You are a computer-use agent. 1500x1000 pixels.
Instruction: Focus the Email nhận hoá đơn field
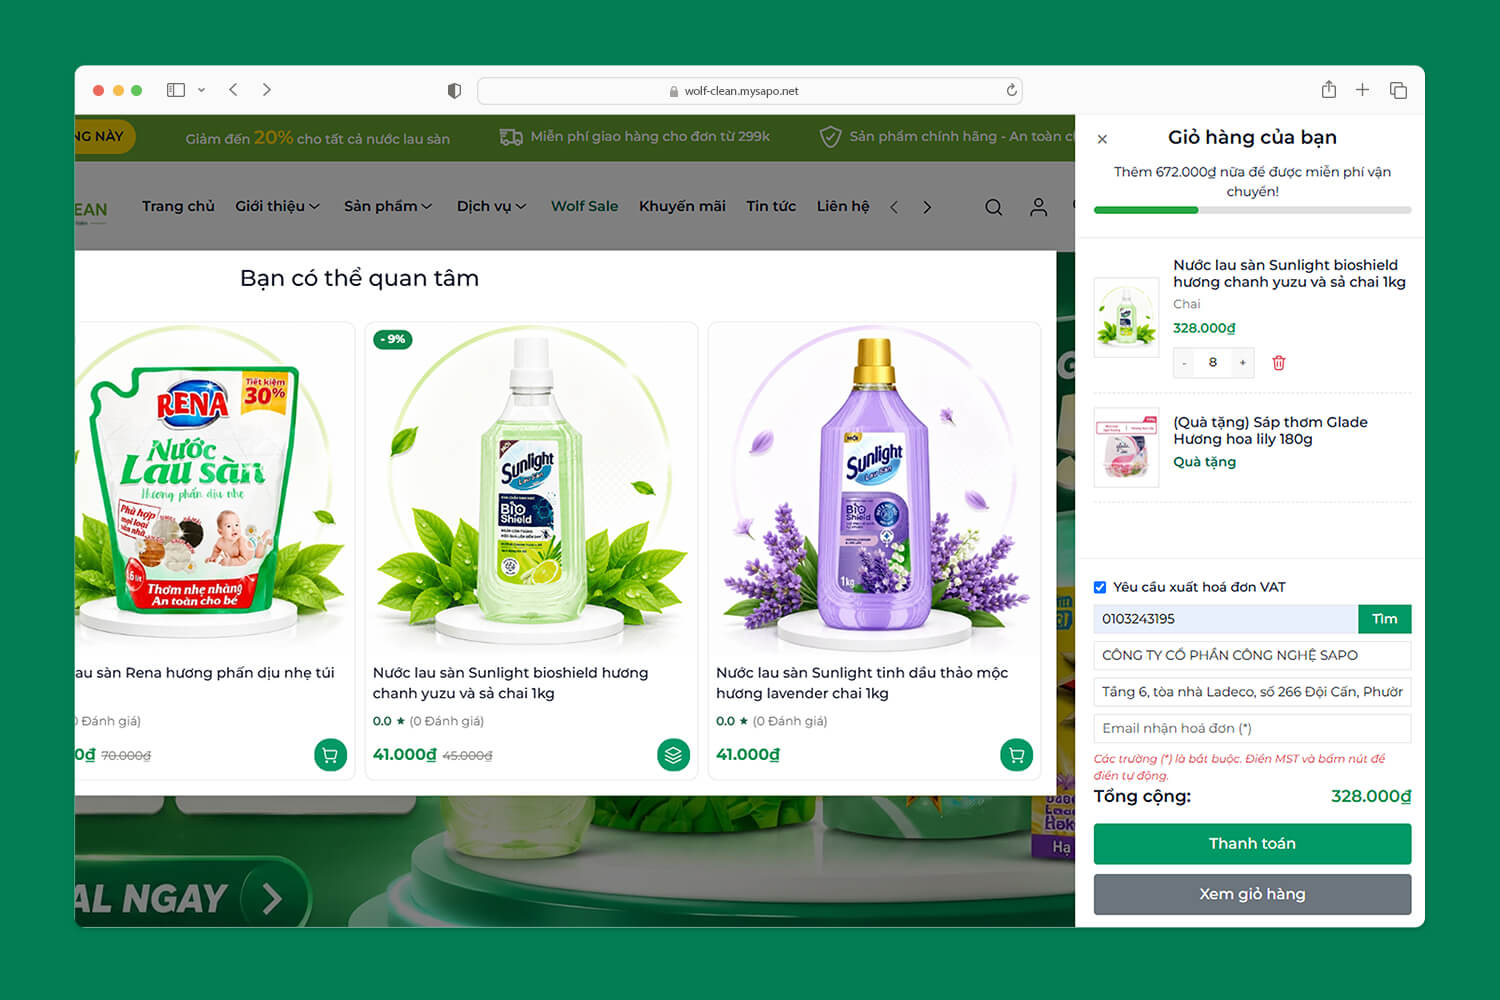click(1252, 728)
